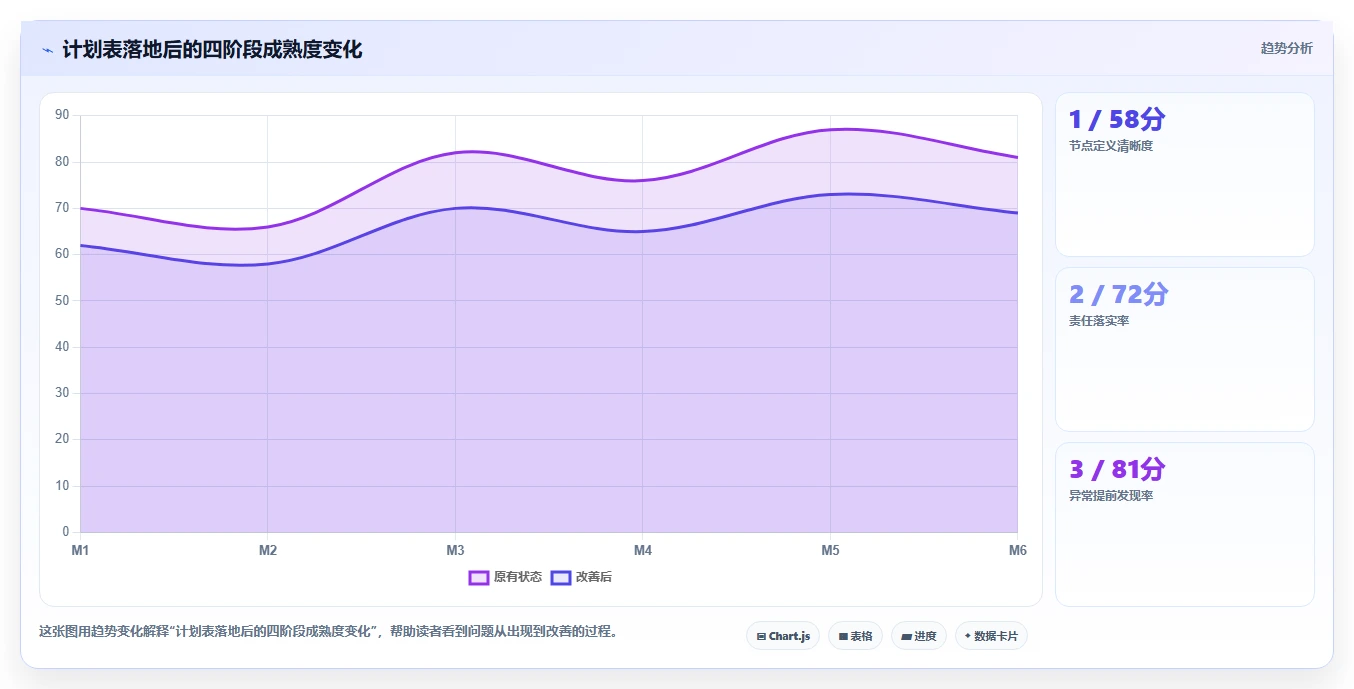Click the 10 y-axis value
The height and width of the screenshot is (689, 1354).
click(62, 486)
